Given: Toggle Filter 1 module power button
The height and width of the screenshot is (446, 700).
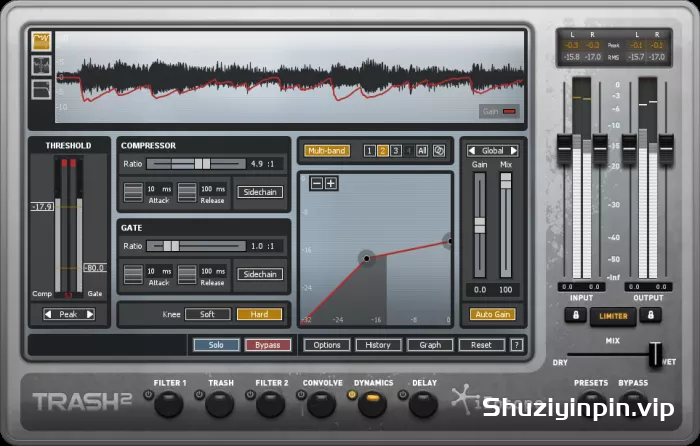Looking at the screenshot, I should (x=148, y=395).
